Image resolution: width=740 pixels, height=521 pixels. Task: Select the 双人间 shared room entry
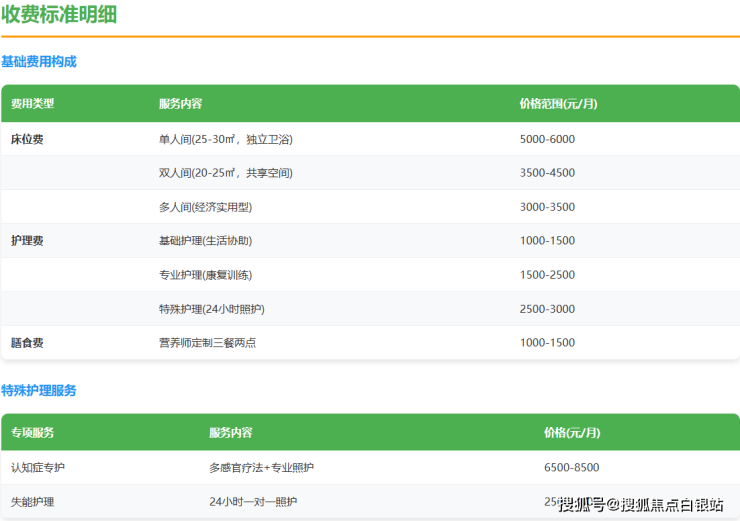pyautogui.click(x=225, y=173)
